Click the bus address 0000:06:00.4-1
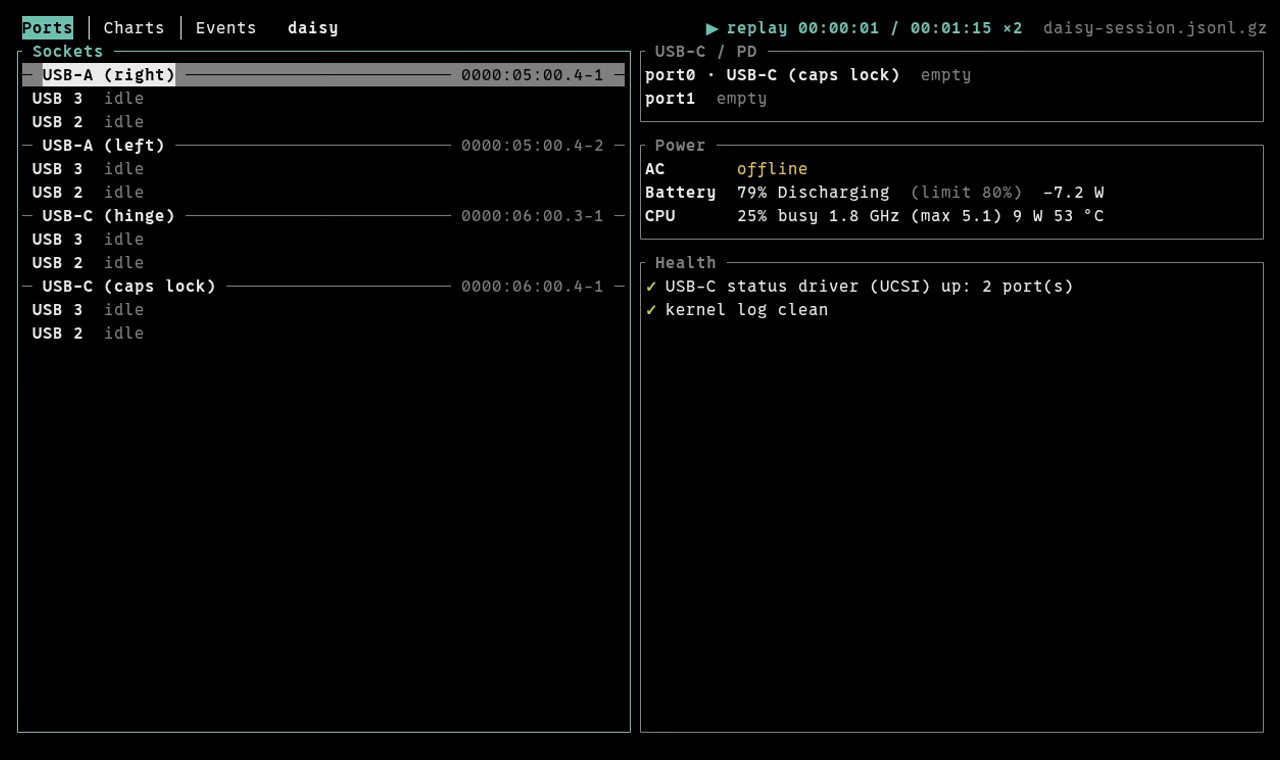 pos(533,286)
